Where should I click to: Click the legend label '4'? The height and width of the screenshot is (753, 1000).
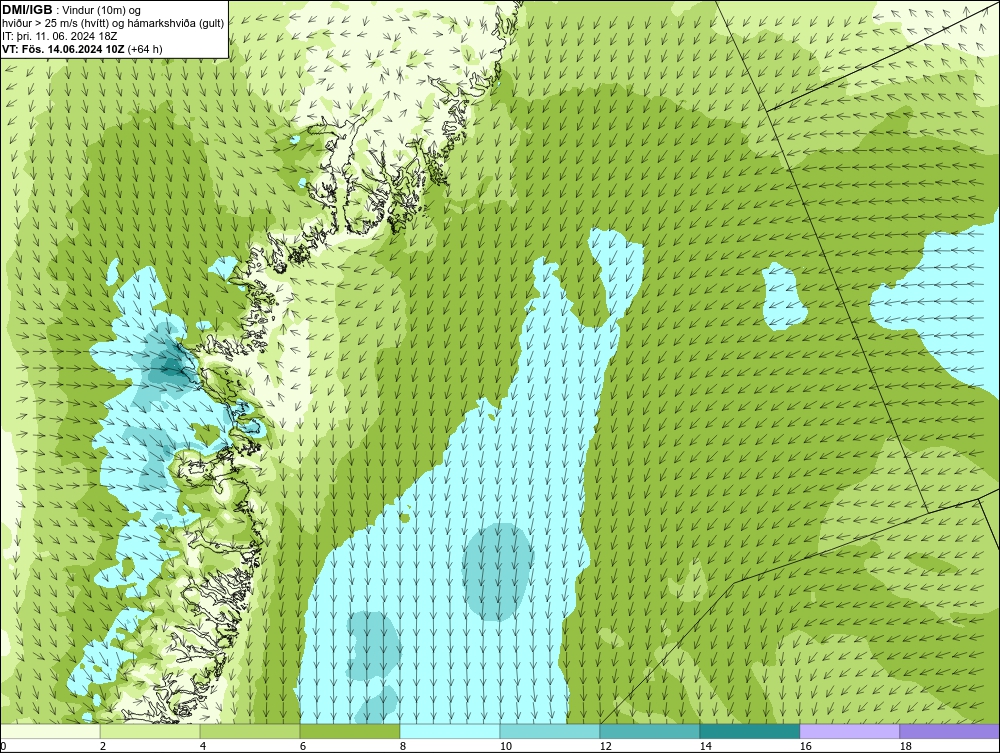pyautogui.click(x=203, y=746)
